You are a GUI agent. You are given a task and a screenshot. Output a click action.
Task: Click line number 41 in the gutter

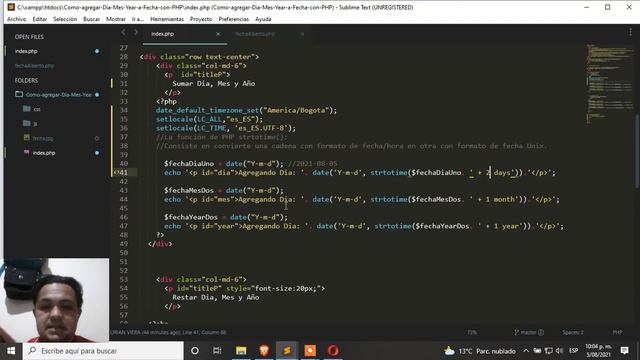(124, 173)
